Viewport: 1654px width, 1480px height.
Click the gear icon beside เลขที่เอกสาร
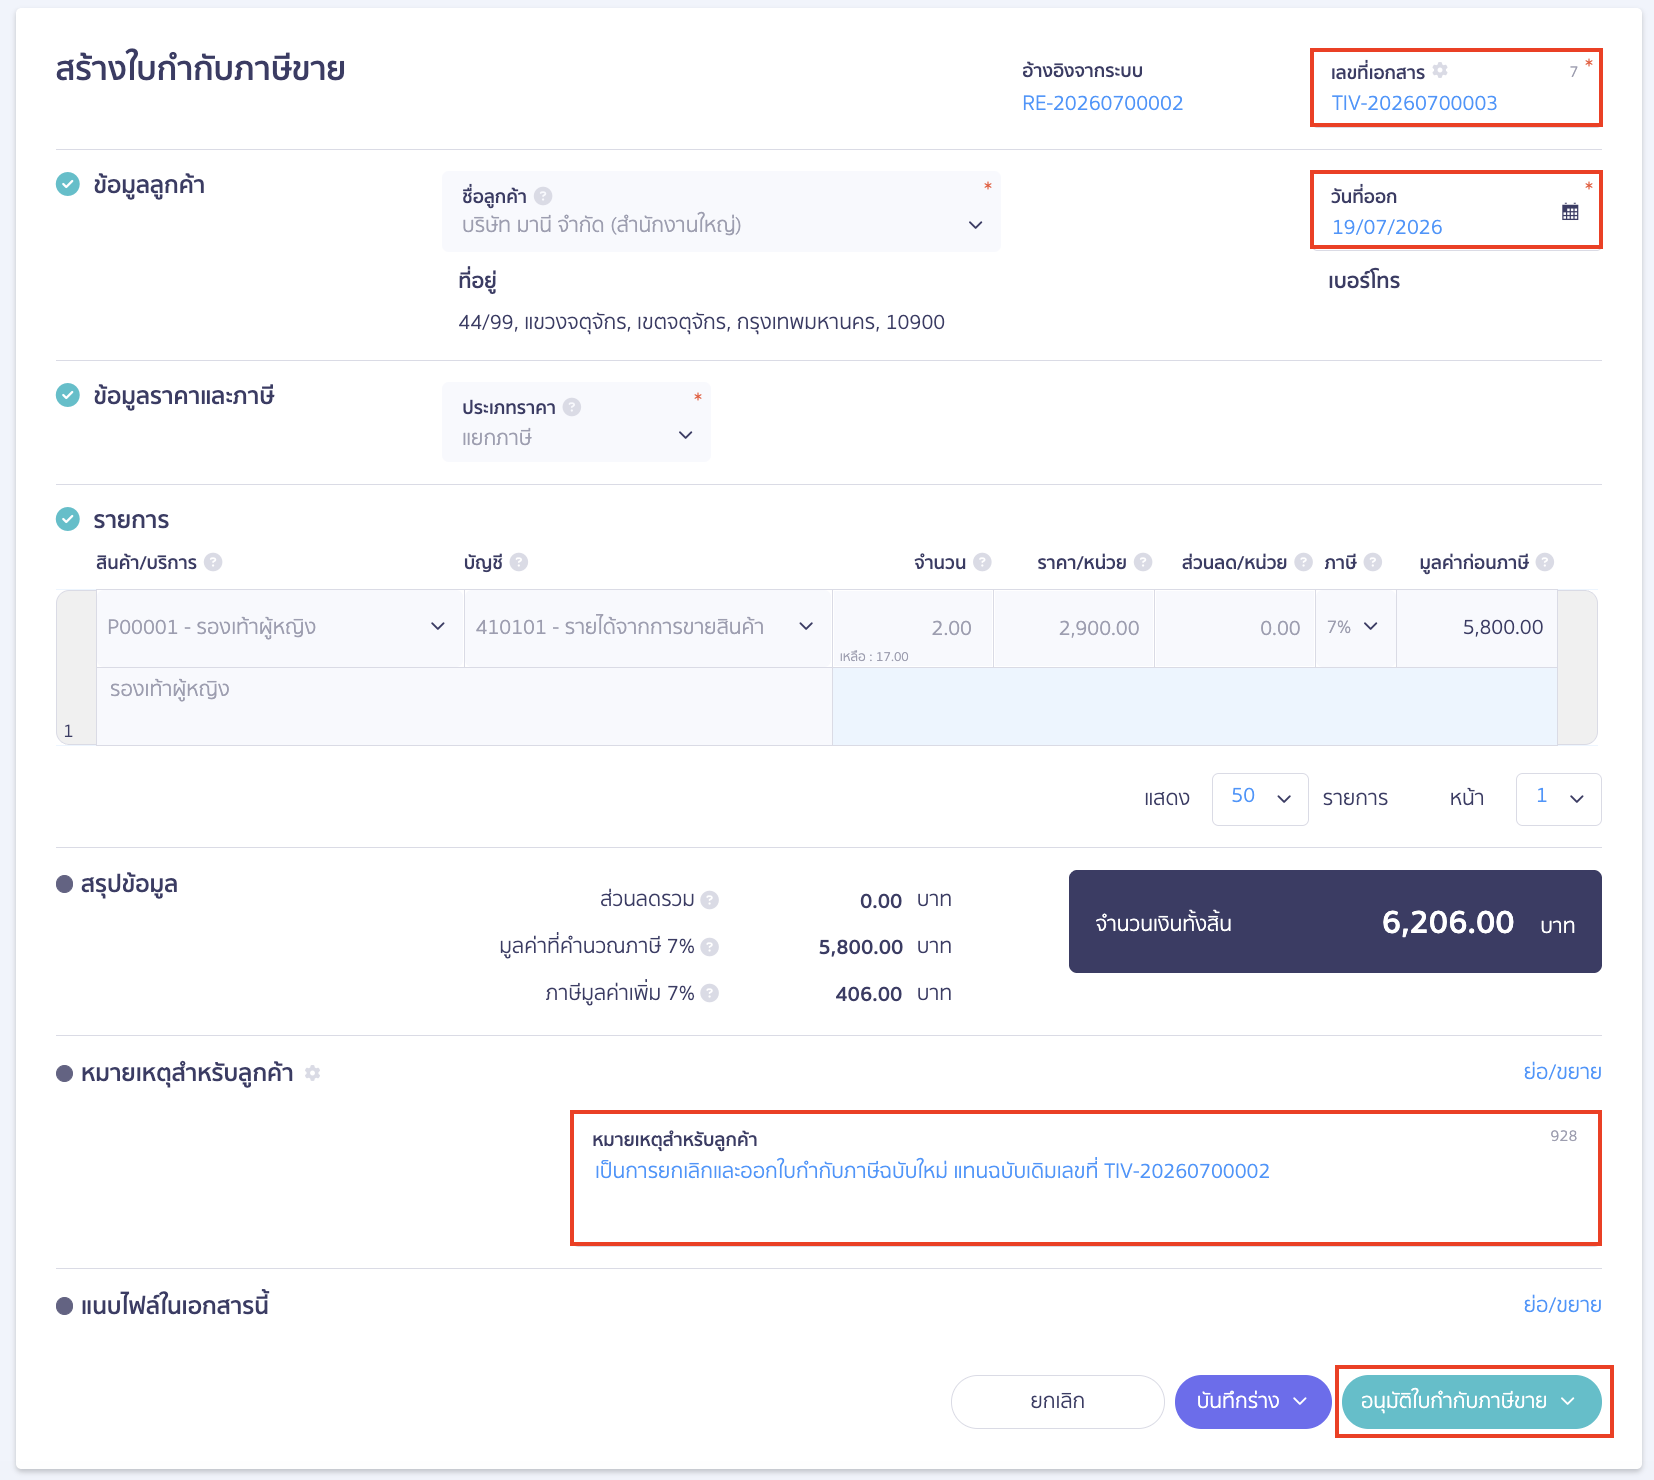[1440, 70]
